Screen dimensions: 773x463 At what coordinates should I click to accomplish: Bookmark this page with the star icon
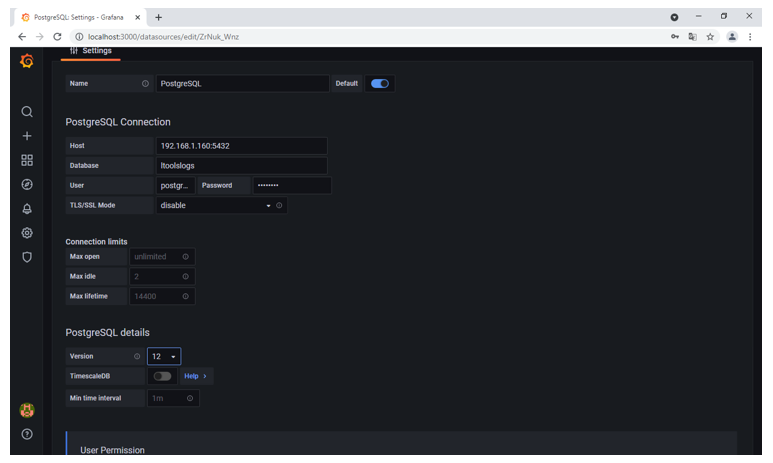click(x=710, y=37)
